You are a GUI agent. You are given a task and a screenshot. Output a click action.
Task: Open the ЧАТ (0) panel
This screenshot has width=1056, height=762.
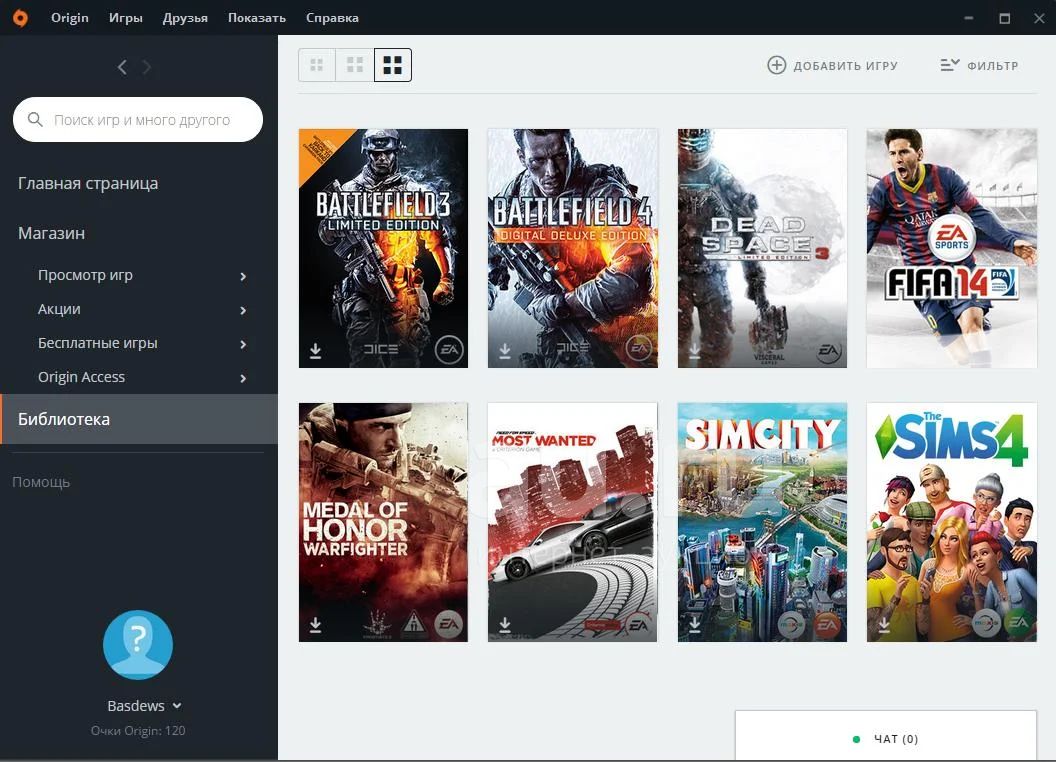pyautogui.click(x=886, y=736)
